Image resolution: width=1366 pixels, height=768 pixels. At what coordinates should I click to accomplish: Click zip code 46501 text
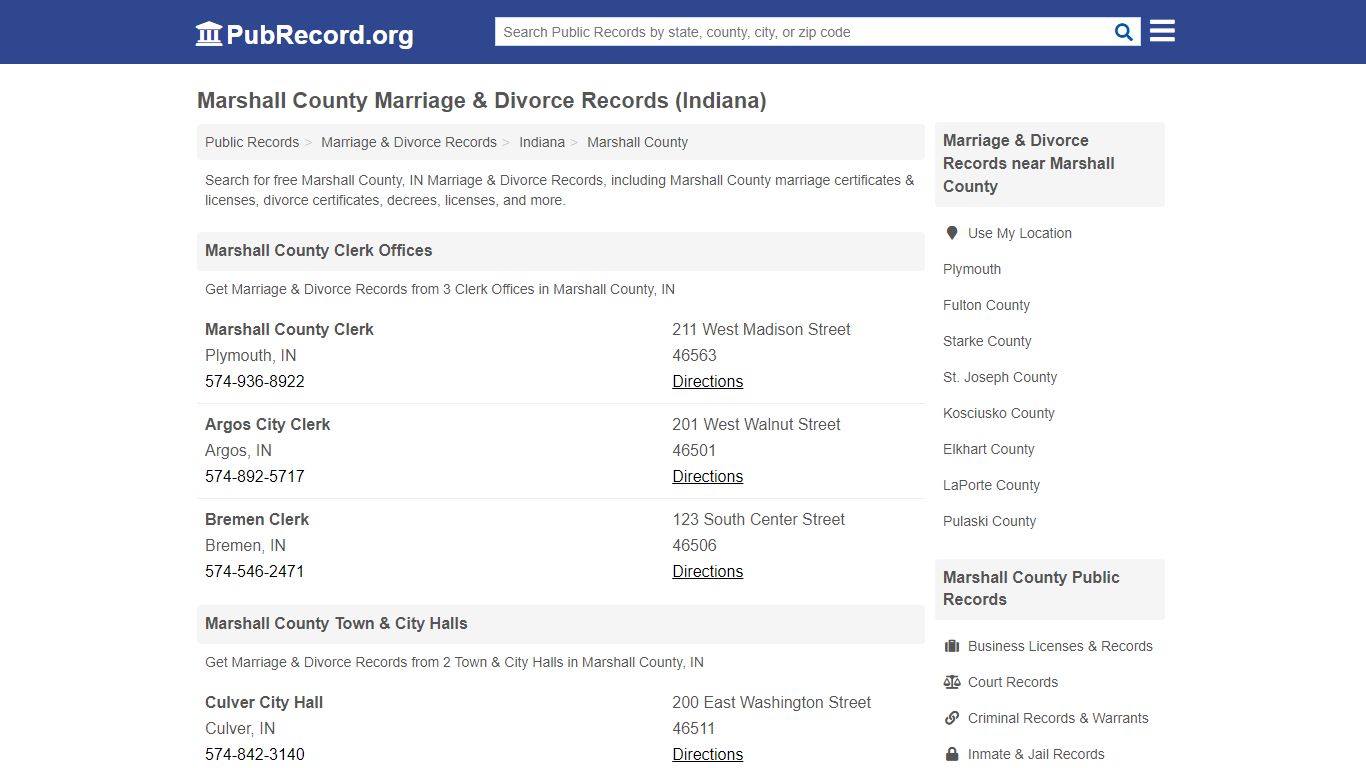point(694,450)
